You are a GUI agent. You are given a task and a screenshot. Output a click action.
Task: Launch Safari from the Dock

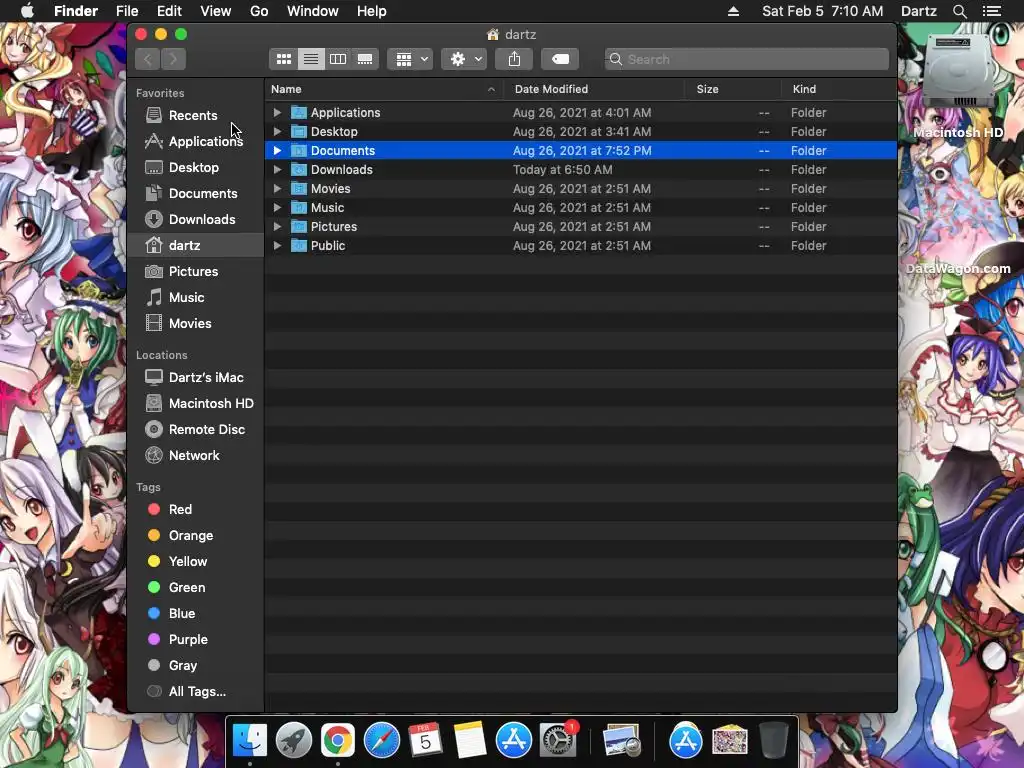click(381, 741)
